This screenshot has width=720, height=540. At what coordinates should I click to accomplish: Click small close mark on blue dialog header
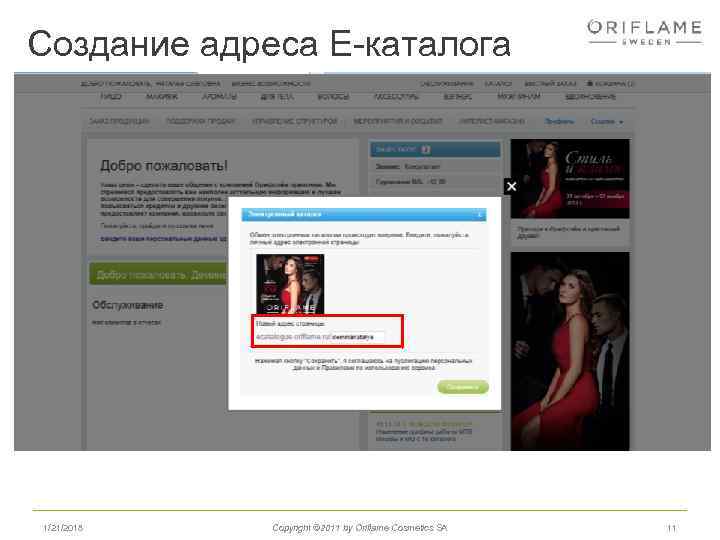479,214
